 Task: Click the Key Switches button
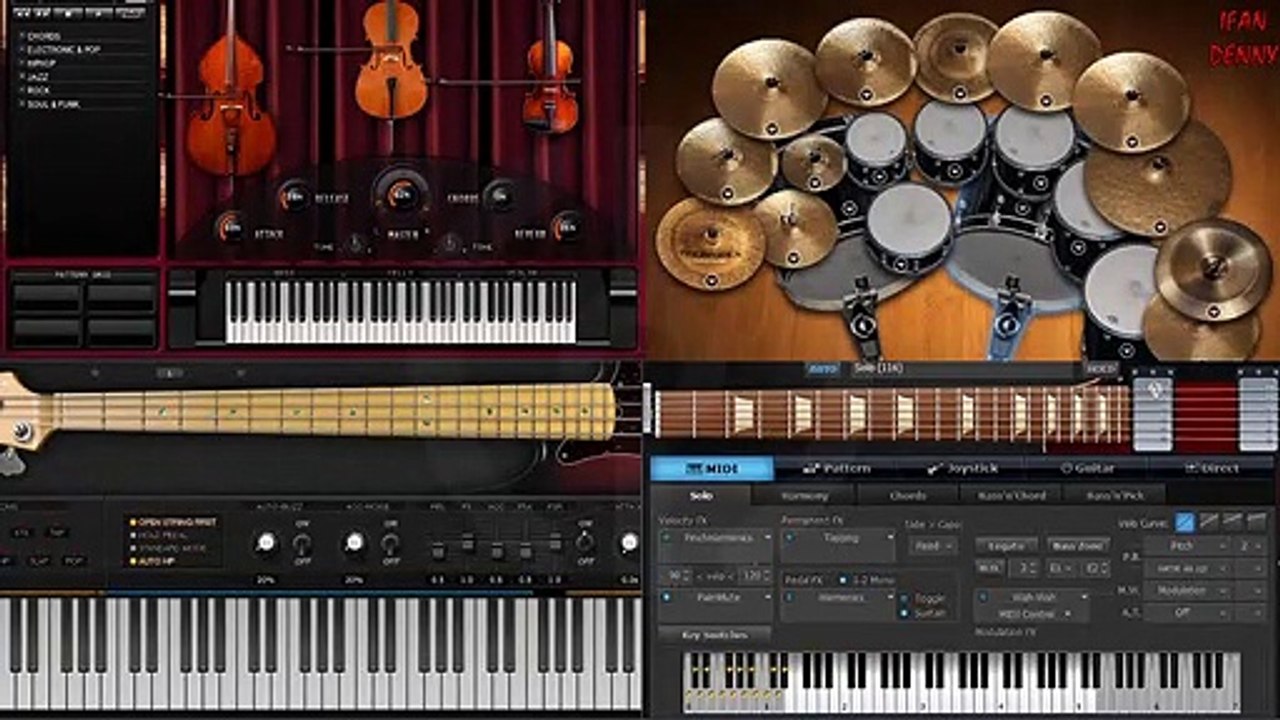(x=714, y=635)
